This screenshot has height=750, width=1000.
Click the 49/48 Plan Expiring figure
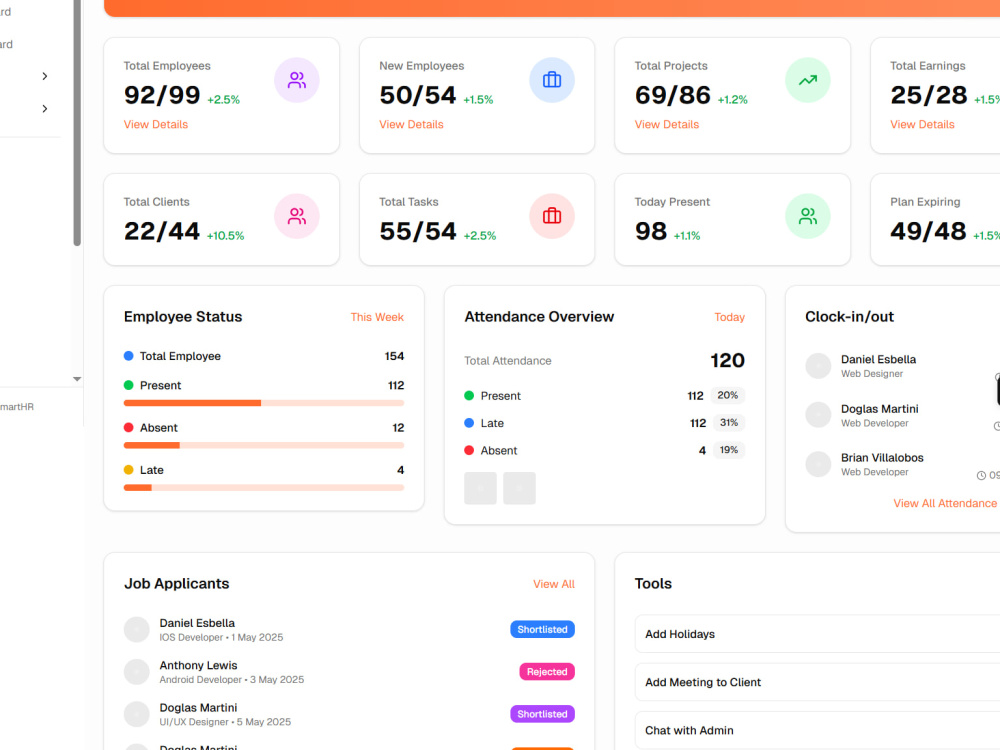tap(929, 231)
